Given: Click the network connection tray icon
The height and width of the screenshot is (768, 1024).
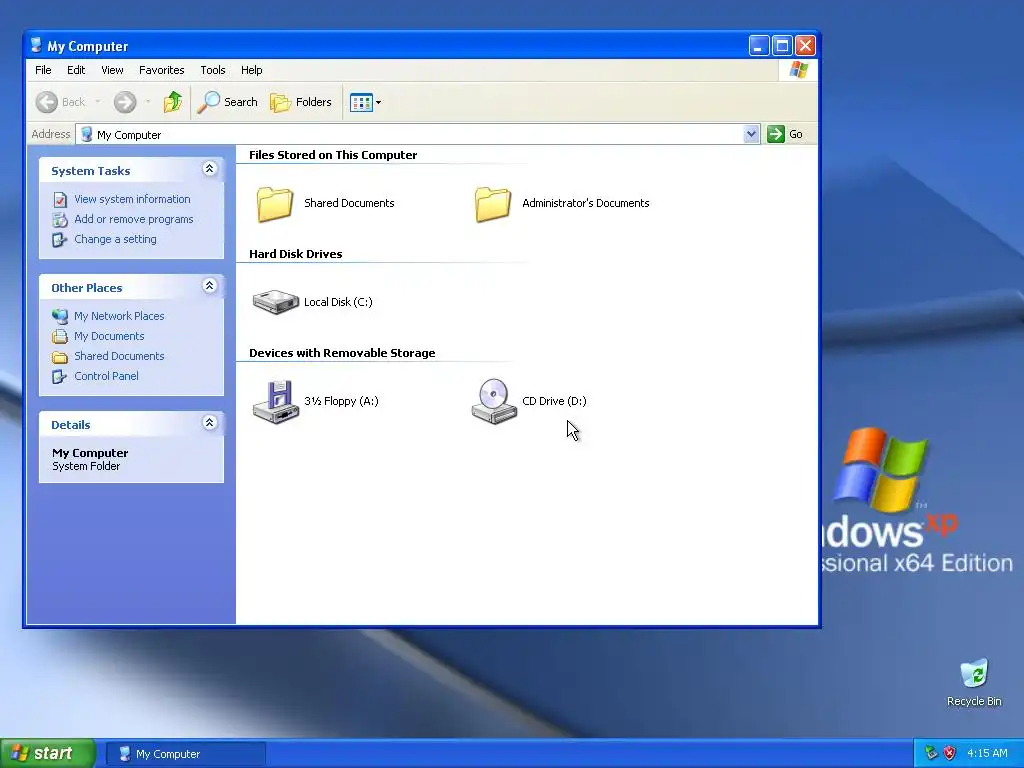Looking at the screenshot, I should (931, 753).
